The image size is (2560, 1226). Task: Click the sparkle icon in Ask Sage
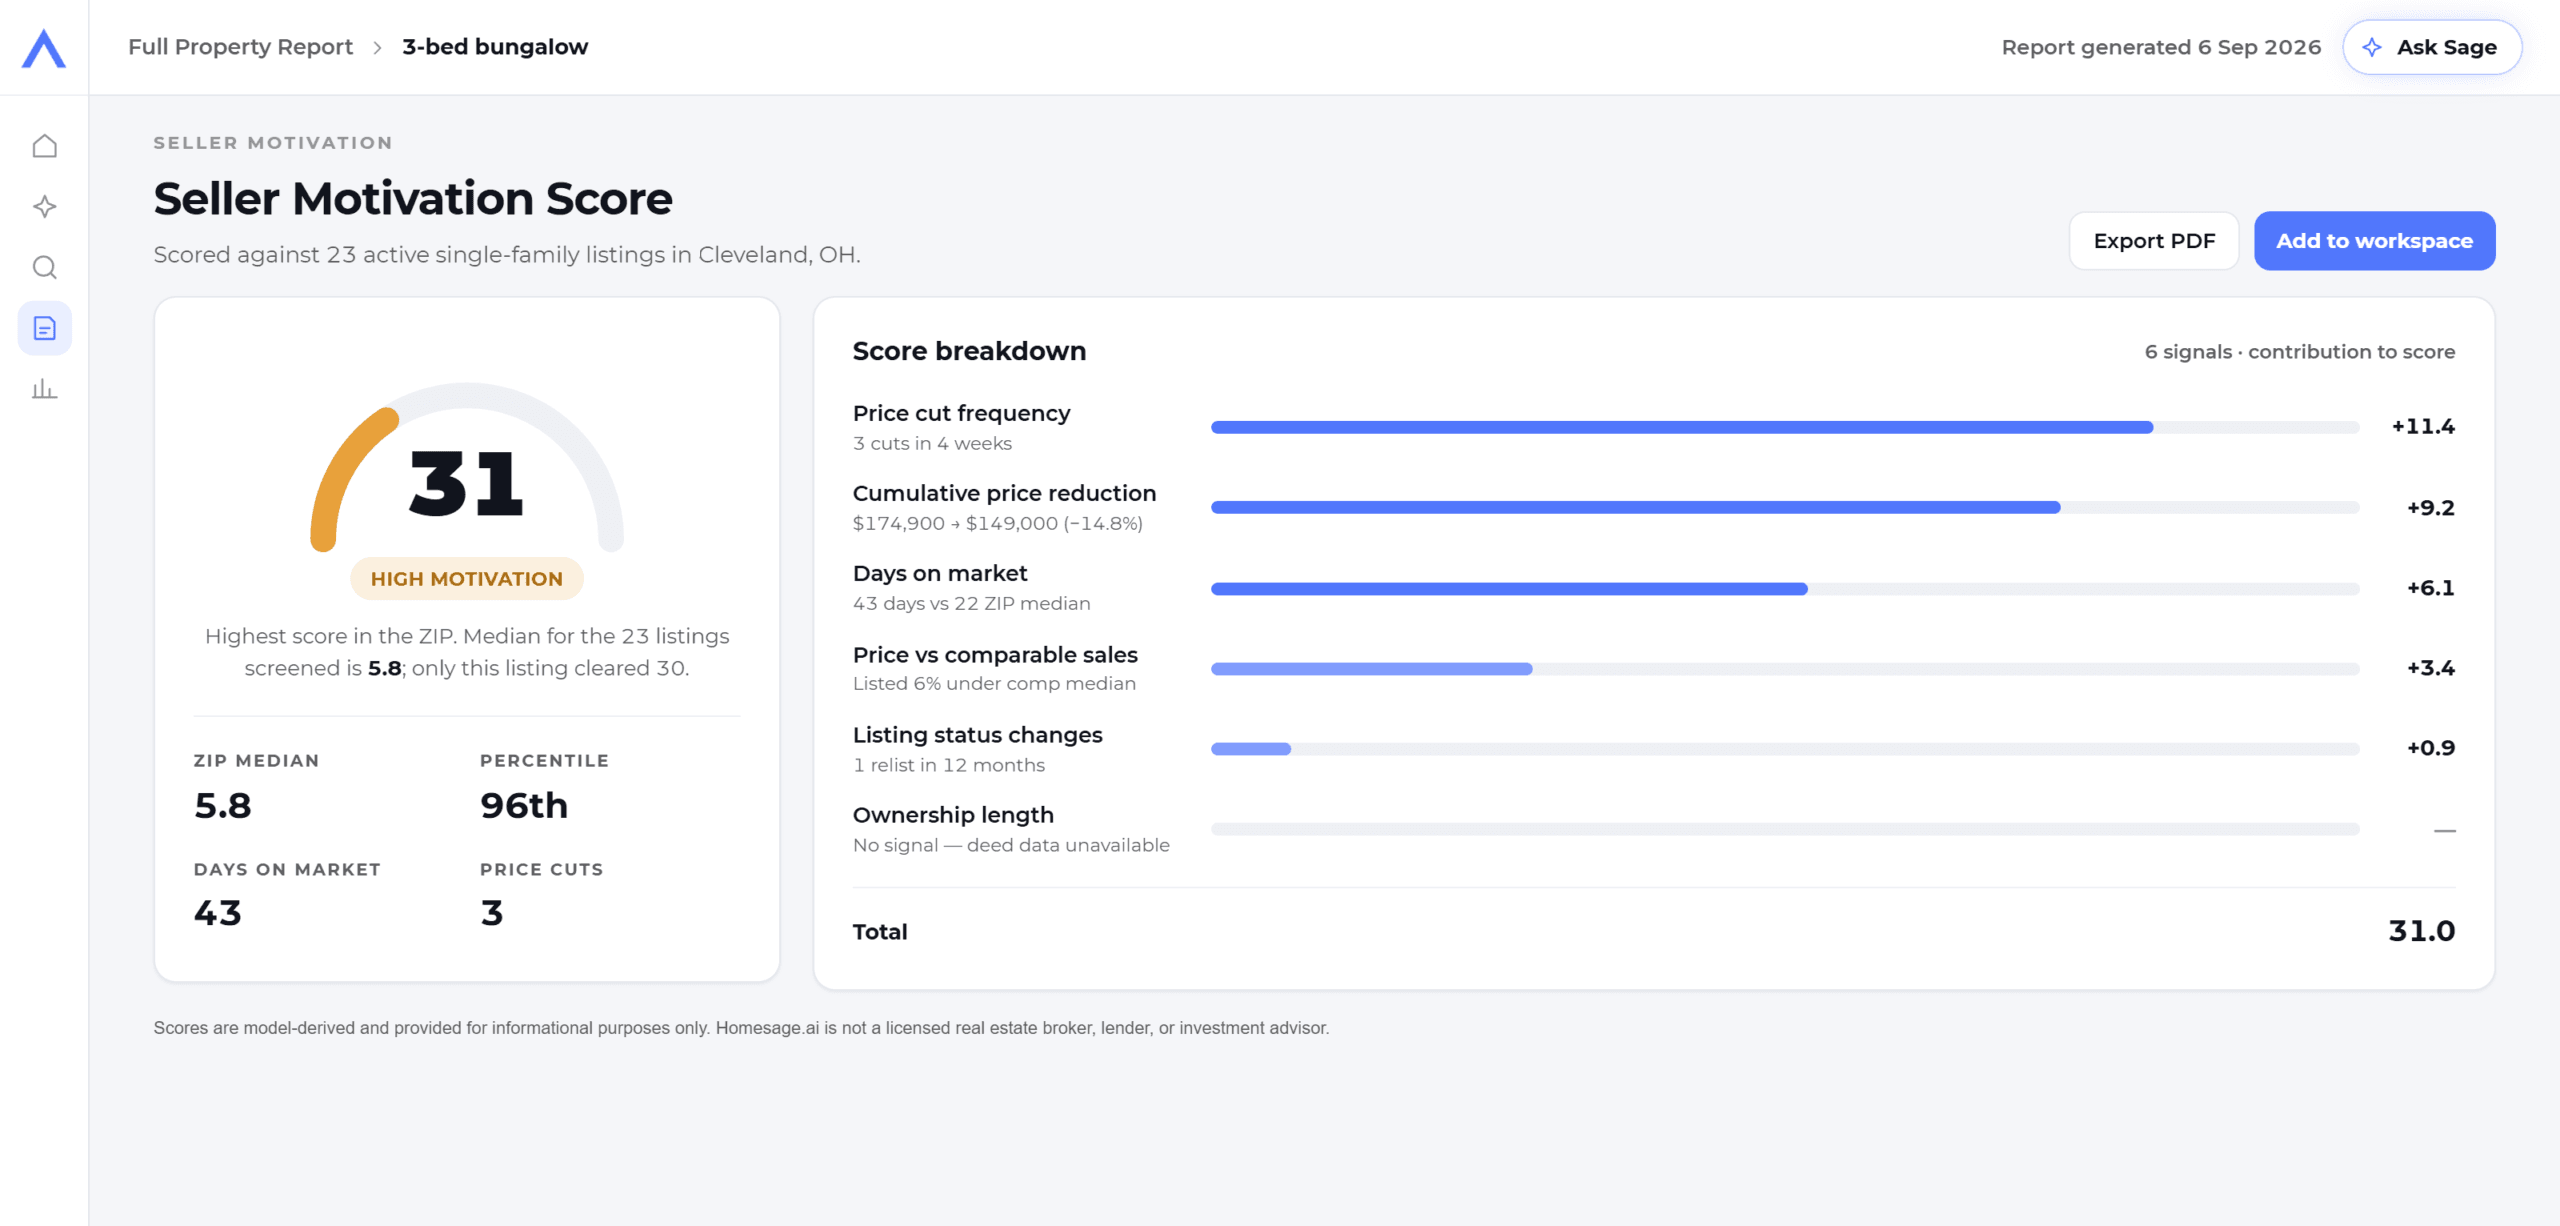[x=2371, y=47]
